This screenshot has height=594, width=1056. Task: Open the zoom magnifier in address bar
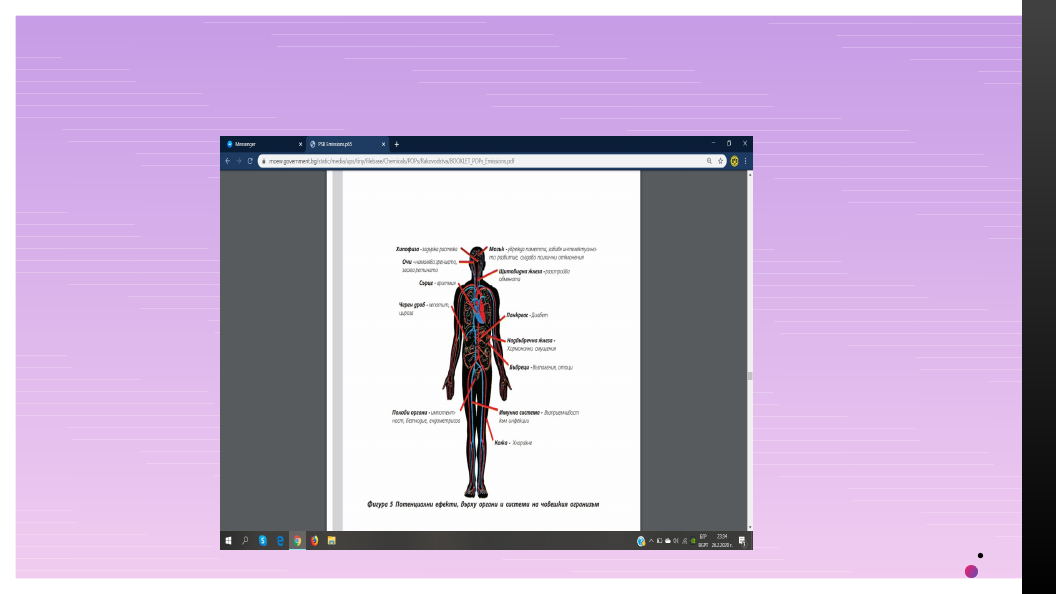709,161
